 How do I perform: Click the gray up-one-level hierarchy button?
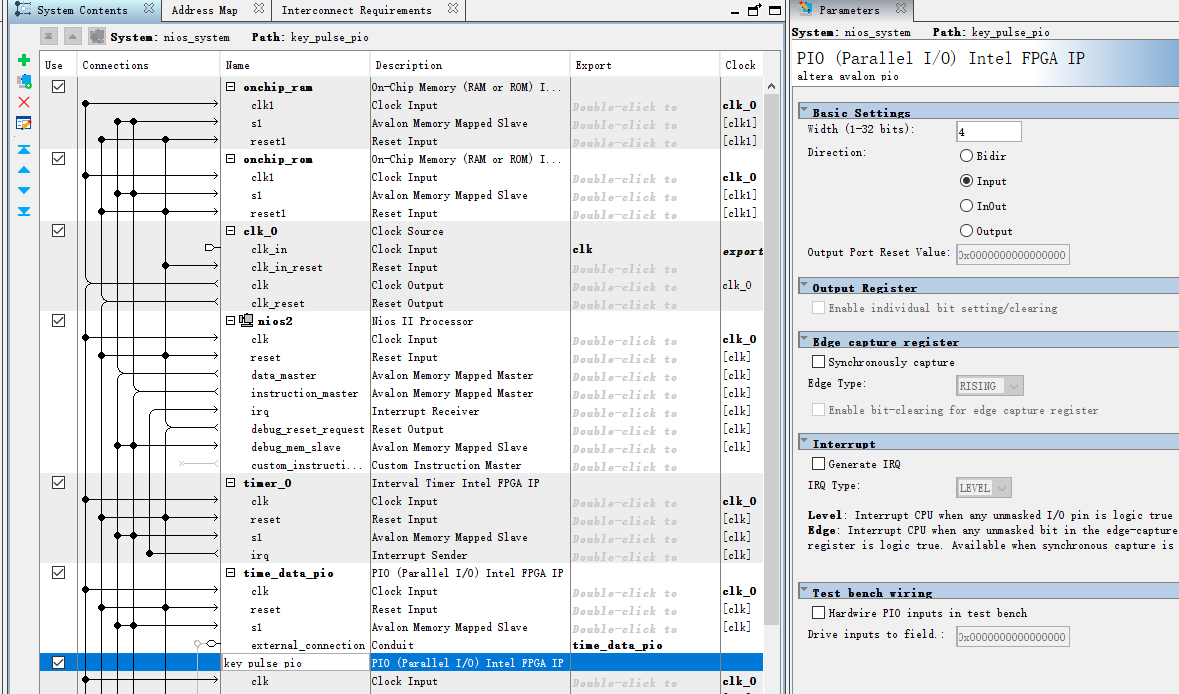[72, 36]
